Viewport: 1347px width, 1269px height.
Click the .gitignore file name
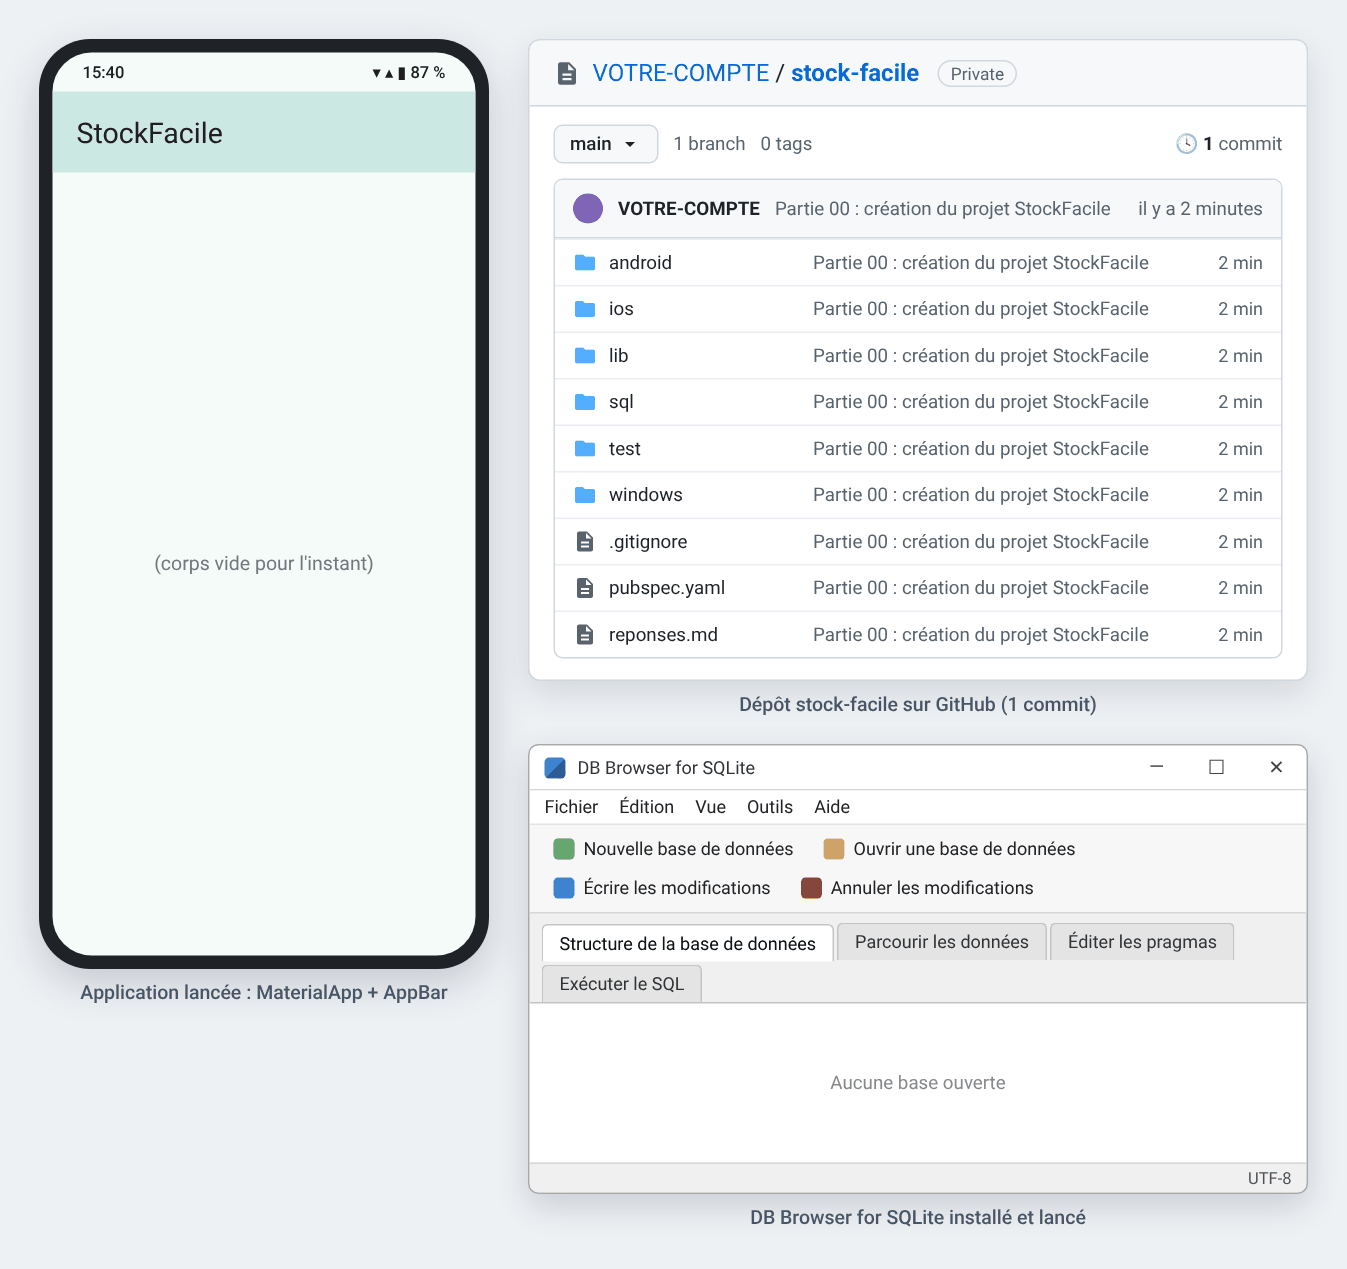click(x=648, y=542)
